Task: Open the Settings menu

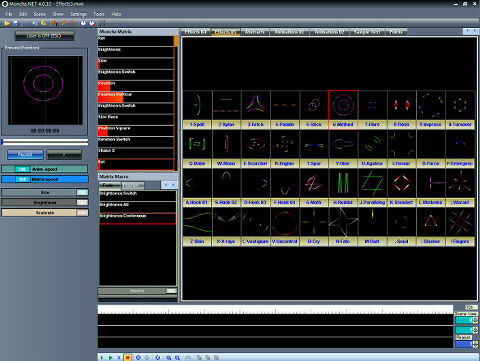Action: pyautogui.click(x=78, y=14)
